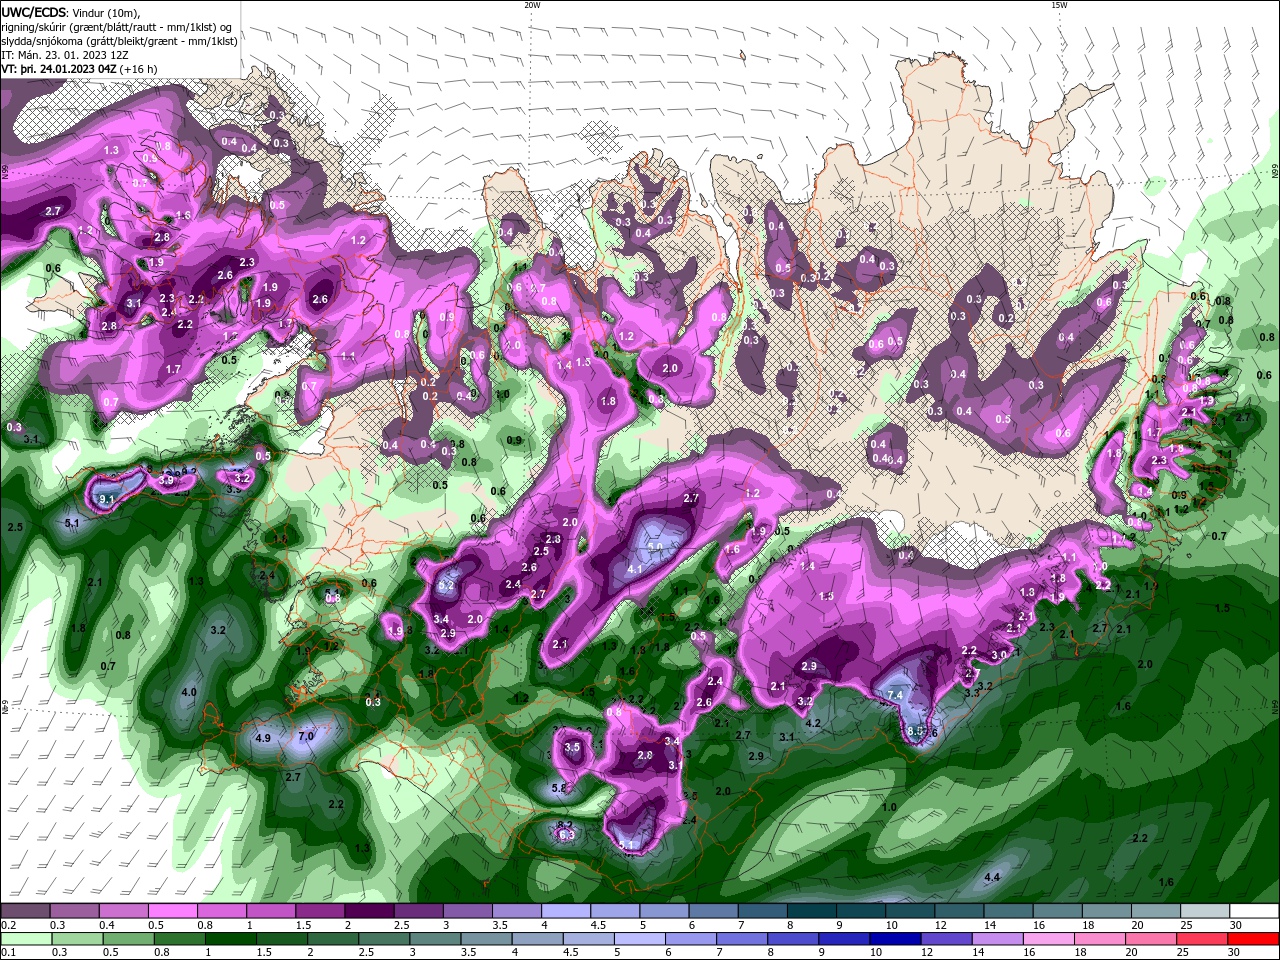Click the 5.8 precipitation value on map

click(559, 788)
